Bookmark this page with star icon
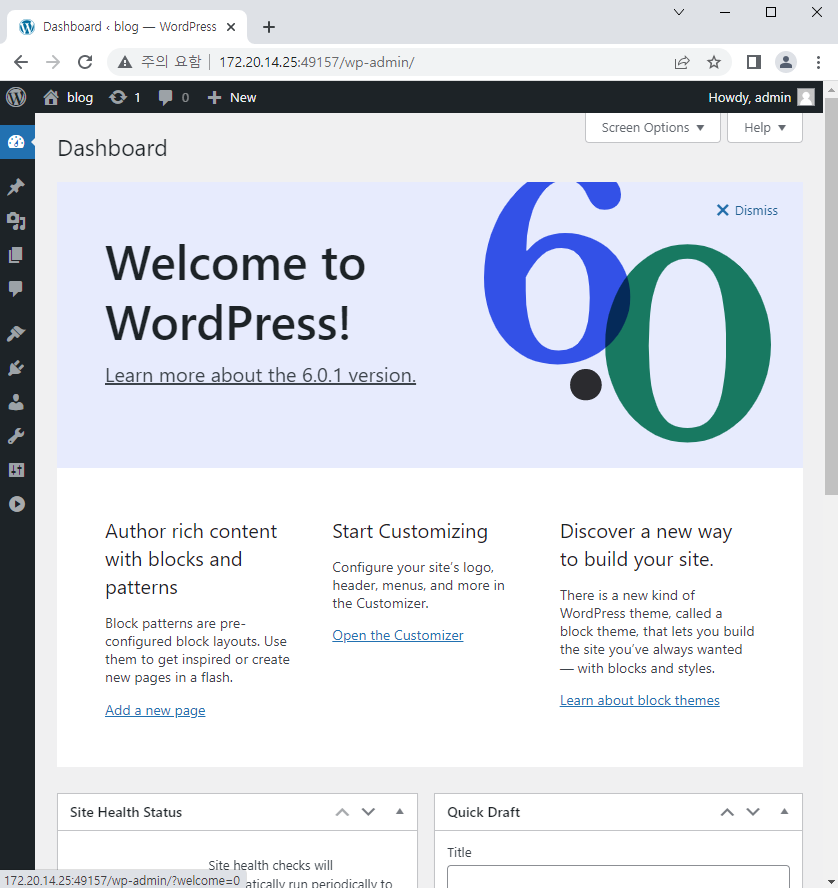 tap(714, 62)
